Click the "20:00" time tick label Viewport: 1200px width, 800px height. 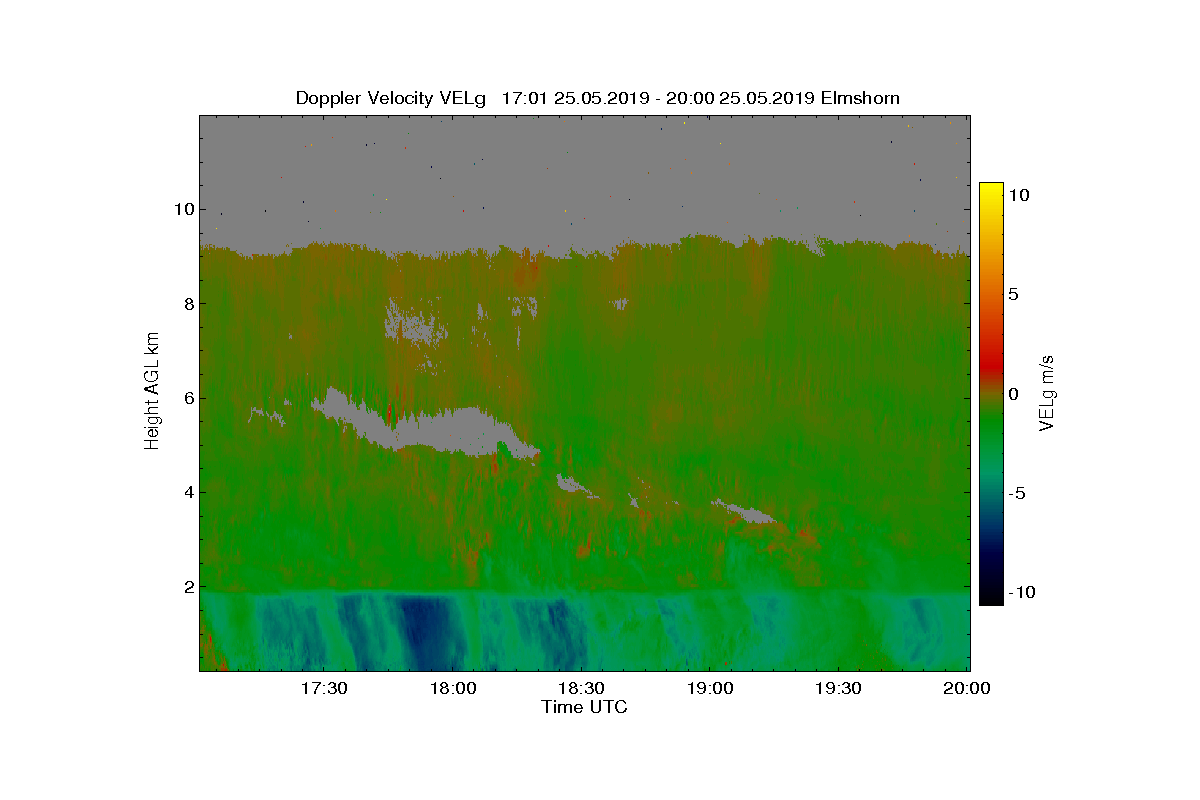967,688
